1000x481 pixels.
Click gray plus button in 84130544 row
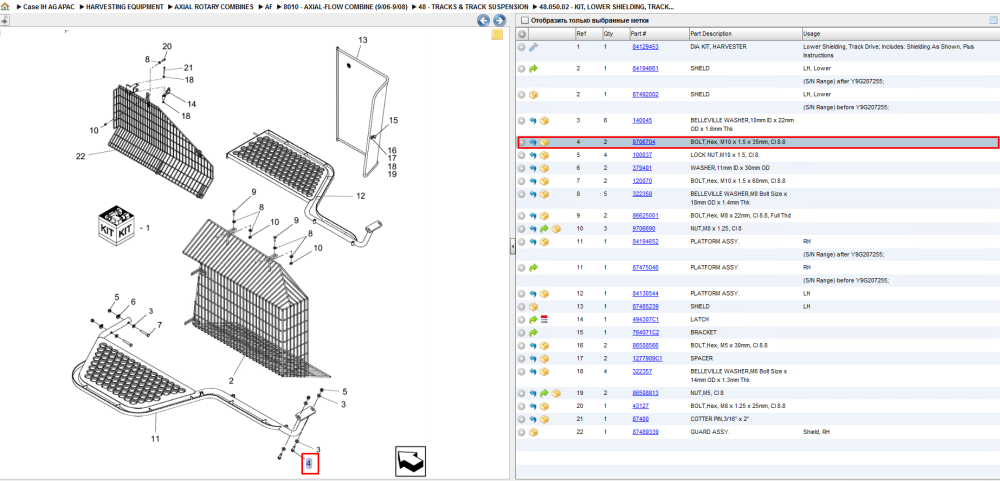522,294
